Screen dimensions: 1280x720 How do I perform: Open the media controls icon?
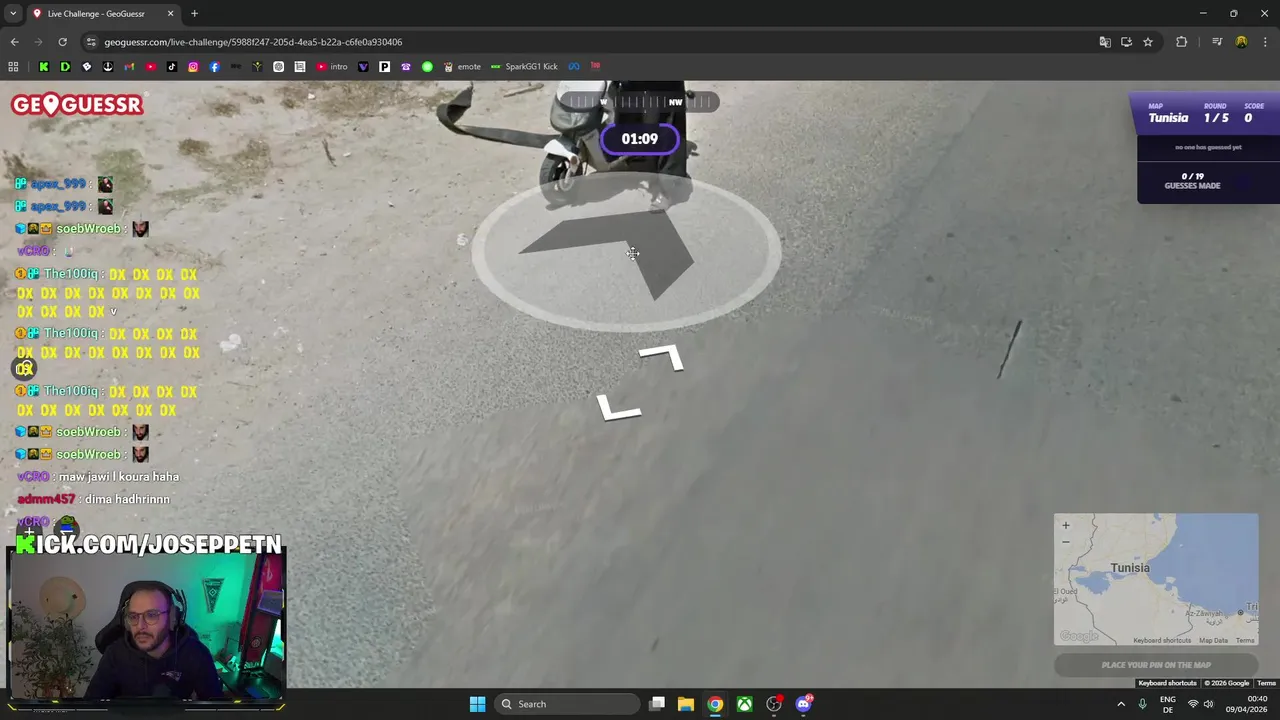coord(1217,42)
